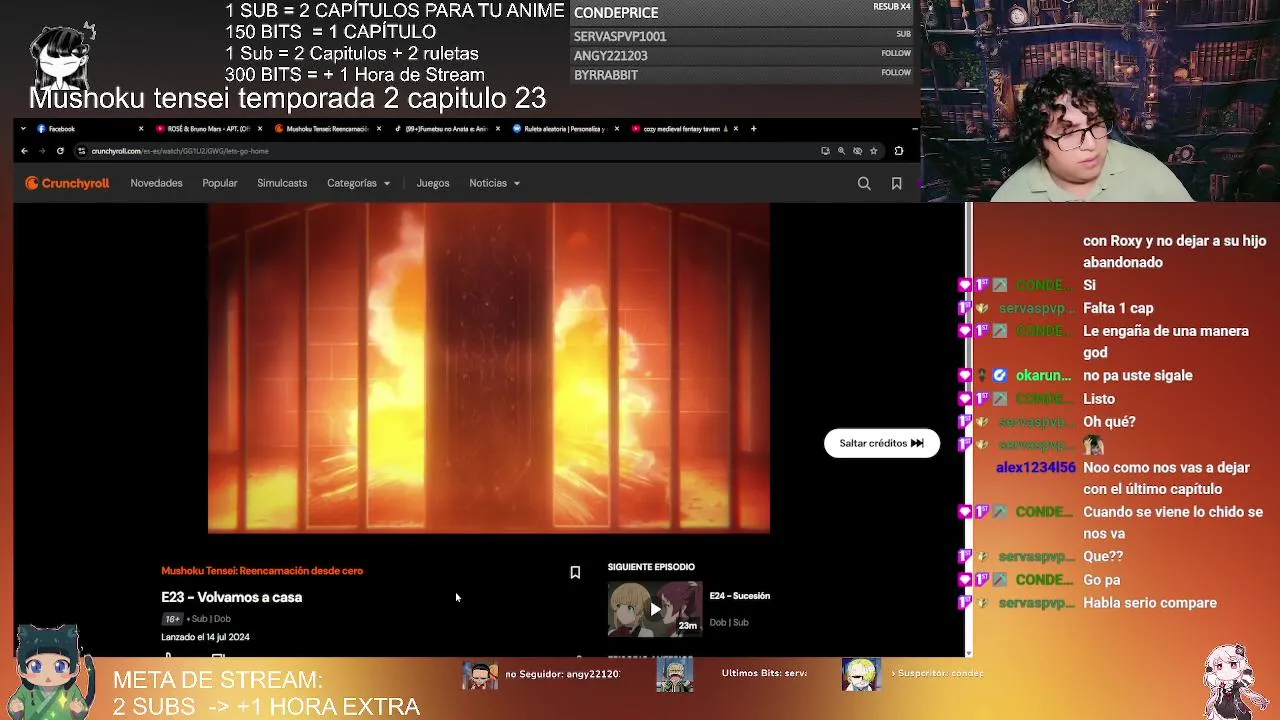Click ANGY221203 in the overlay list
Image resolution: width=1280 pixels, height=720 pixels.
[610, 56]
